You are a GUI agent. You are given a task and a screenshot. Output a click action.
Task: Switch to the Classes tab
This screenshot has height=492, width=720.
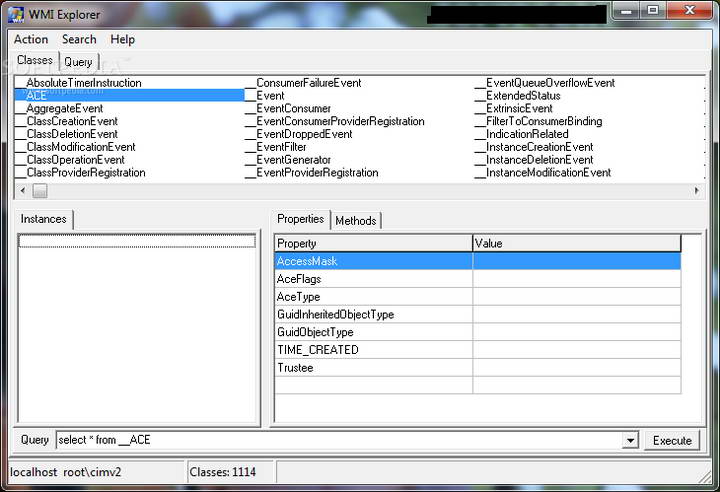click(x=35, y=60)
